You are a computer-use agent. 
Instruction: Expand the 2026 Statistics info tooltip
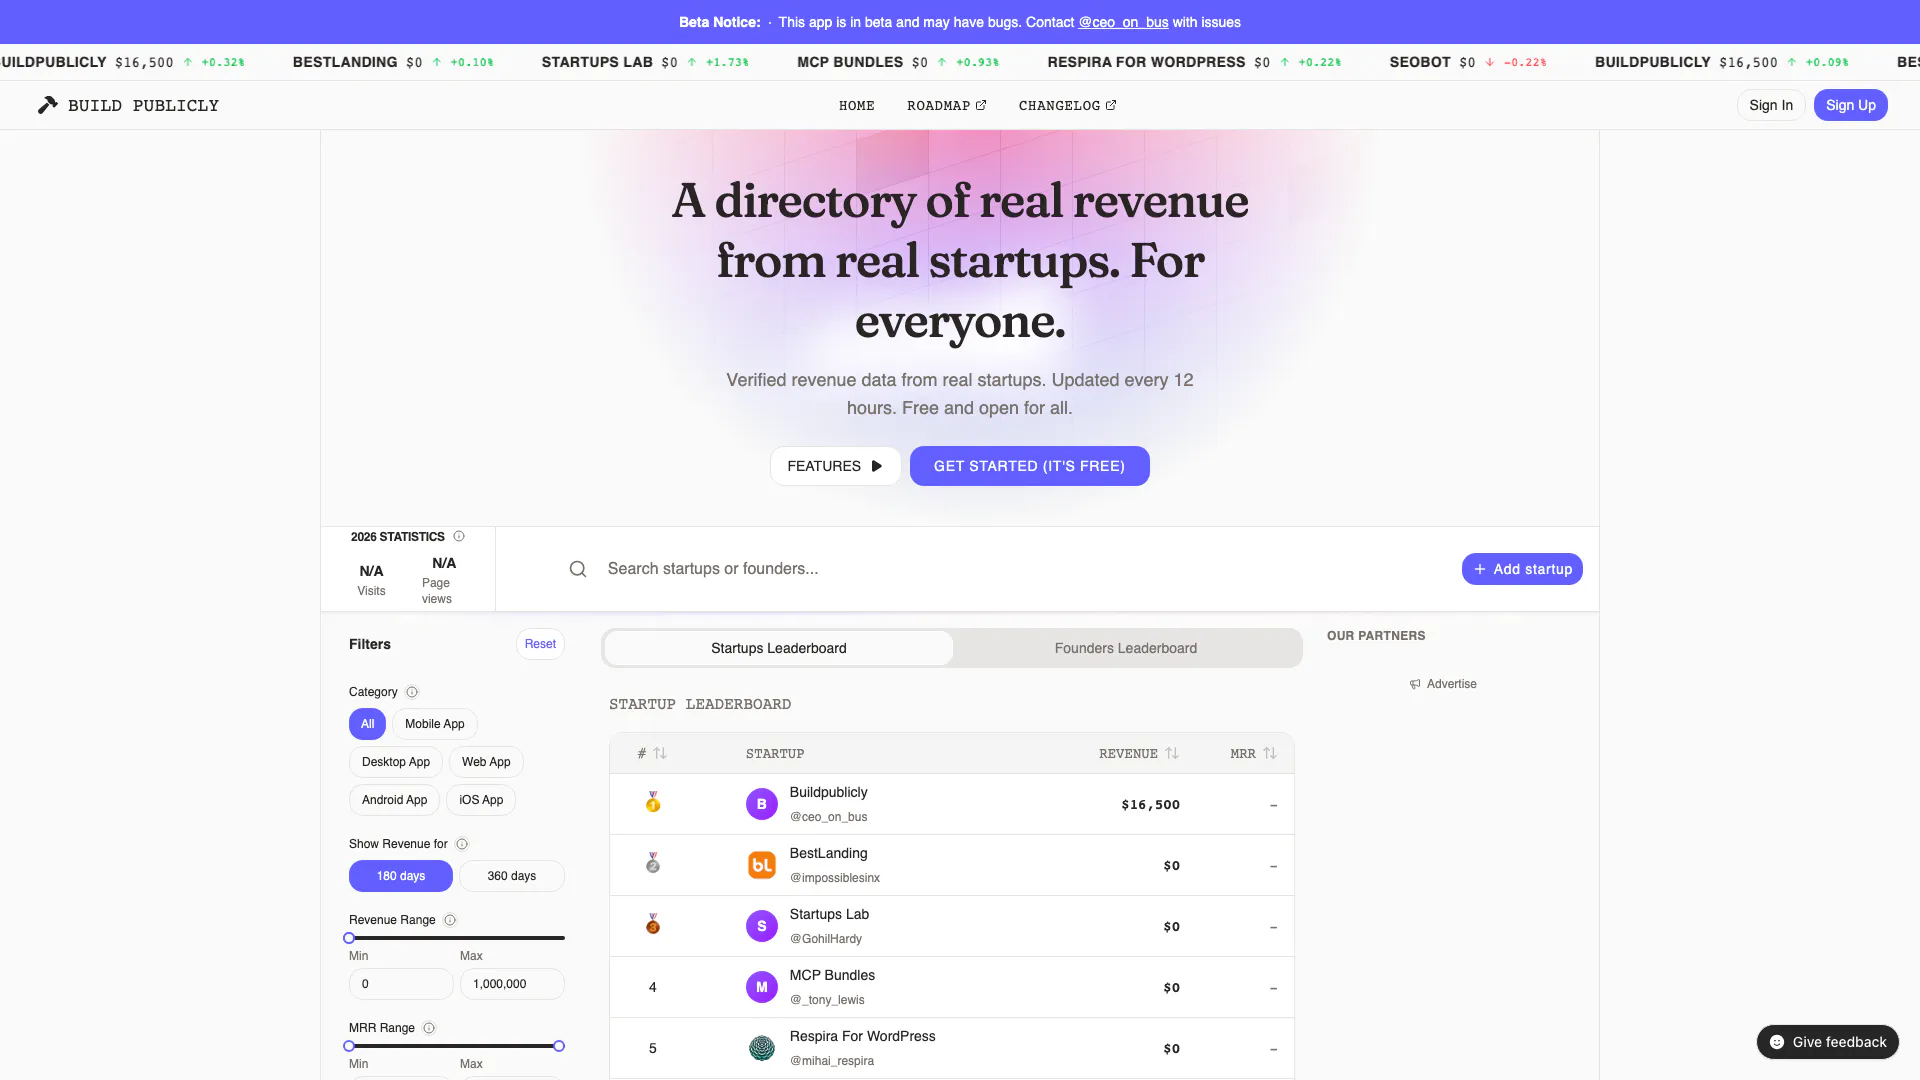click(459, 536)
